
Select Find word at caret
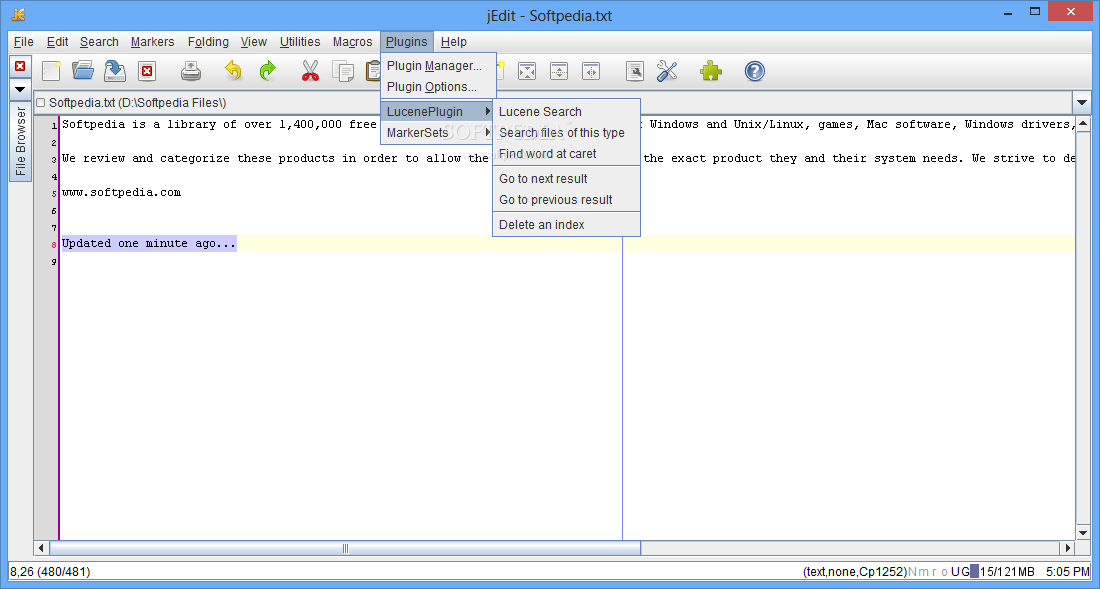tap(566, 154)
